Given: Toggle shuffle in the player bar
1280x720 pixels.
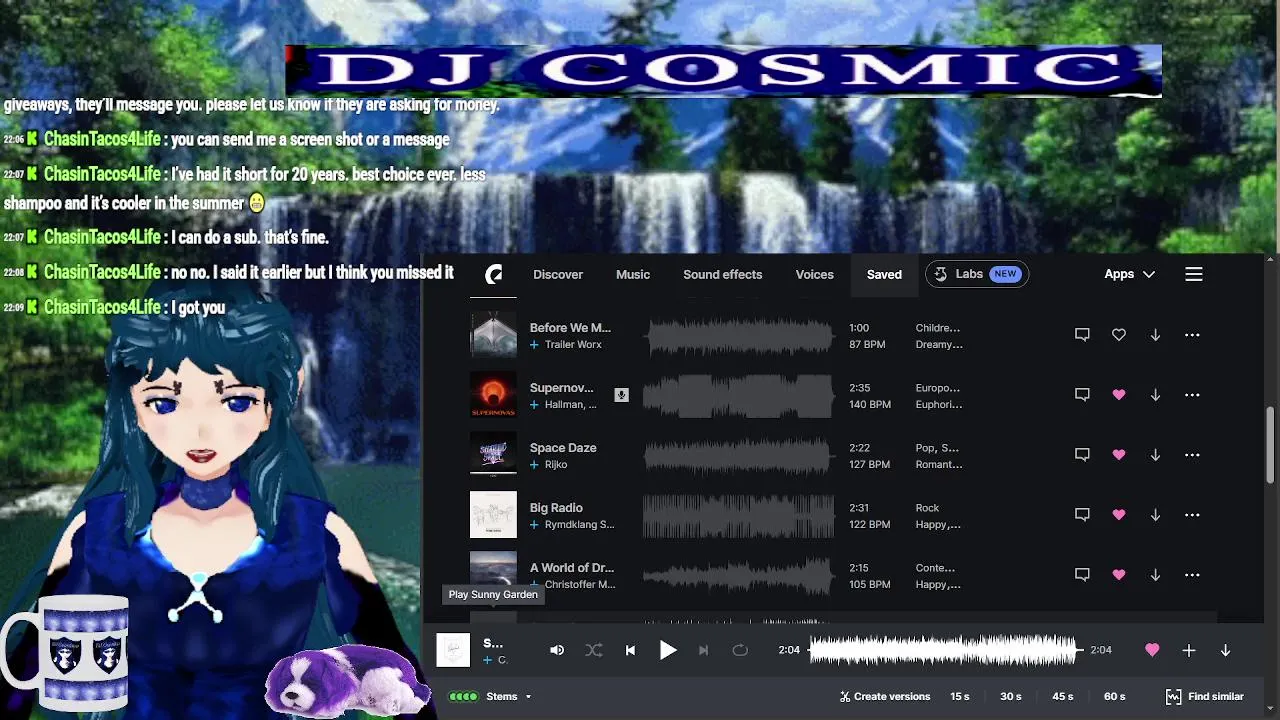Looking at the screenshot, I should pyautogui.click(x=594, y=650).
